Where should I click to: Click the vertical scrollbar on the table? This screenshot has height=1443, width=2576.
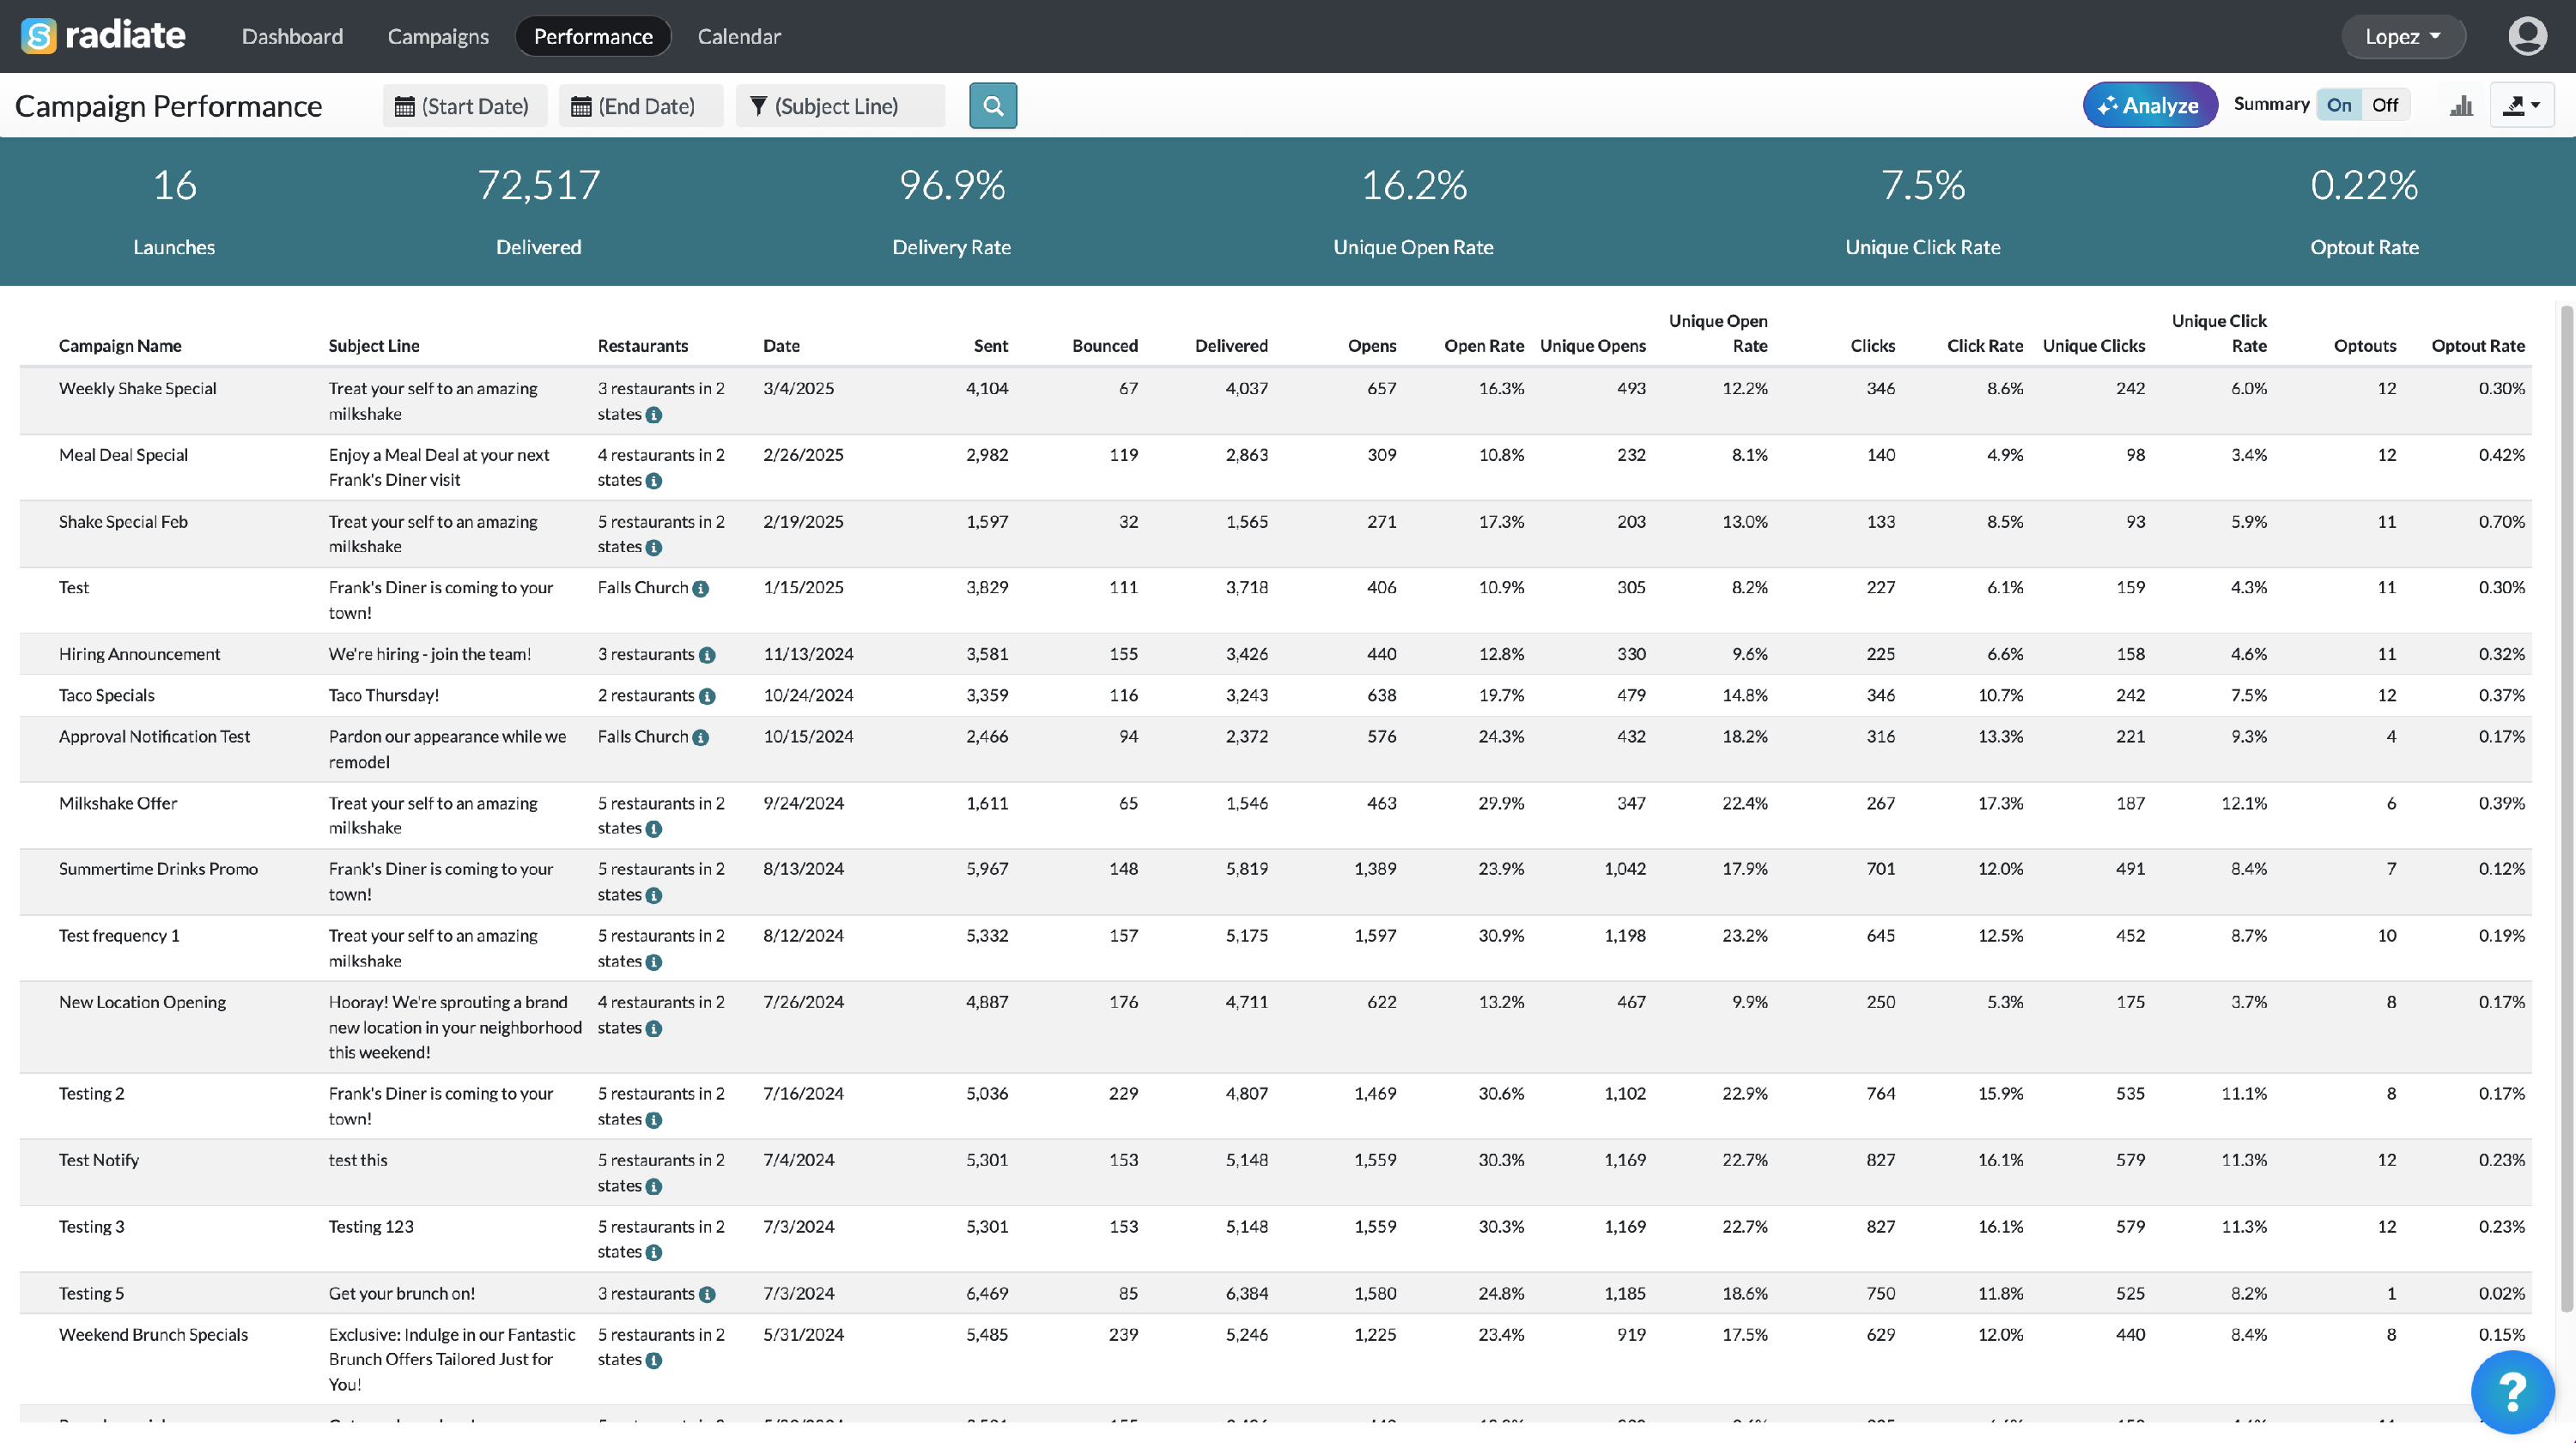[2566, 800]
